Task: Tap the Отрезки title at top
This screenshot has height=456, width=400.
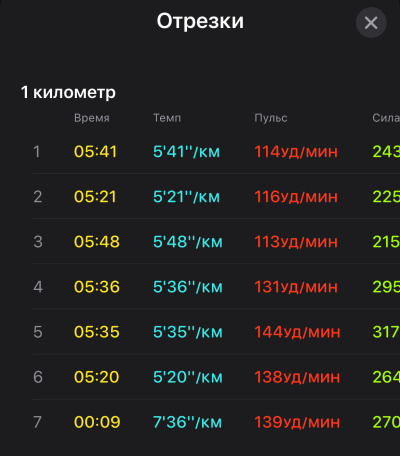Action: [x=200, y=21]
